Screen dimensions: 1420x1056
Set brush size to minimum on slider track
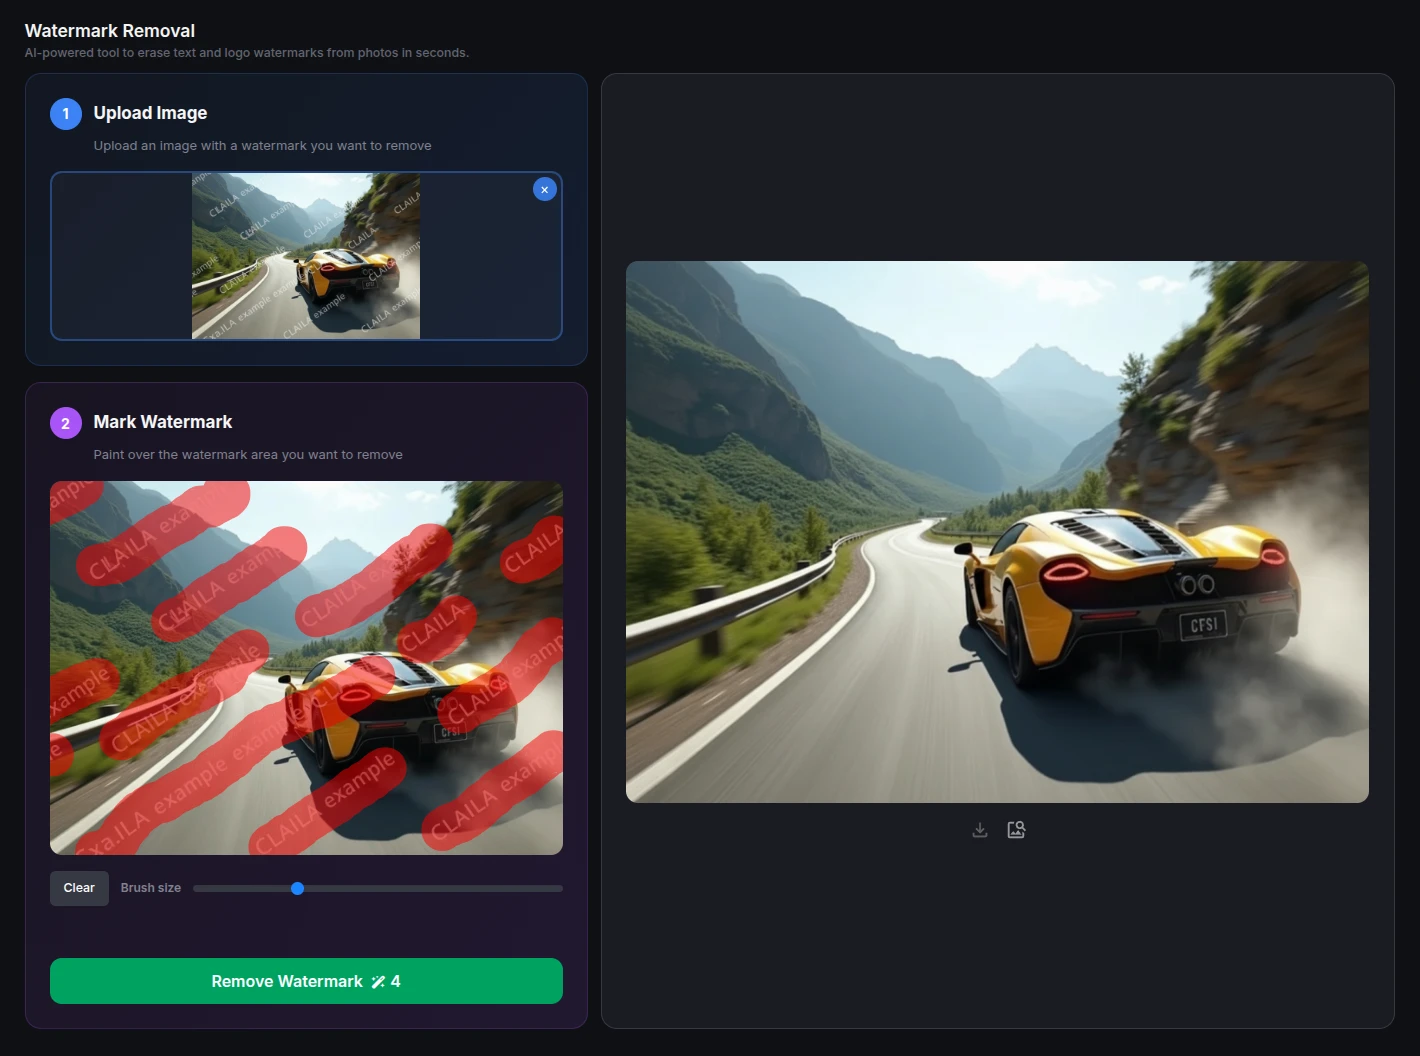tap(196, 888)
